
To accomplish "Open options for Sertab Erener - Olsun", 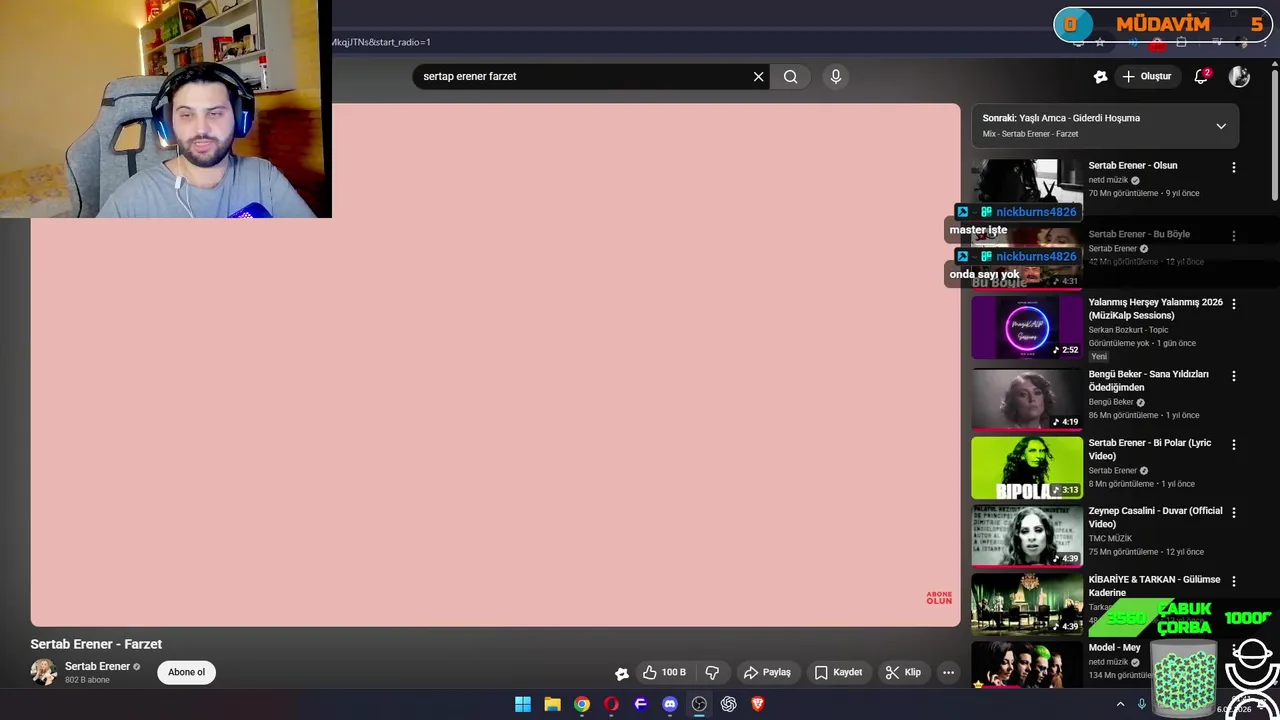I will point(1233,168).
